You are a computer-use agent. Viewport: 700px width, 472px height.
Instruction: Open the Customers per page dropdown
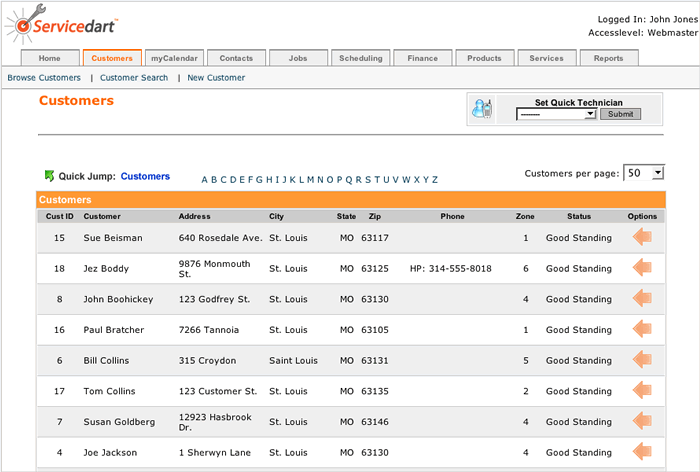pyautogui.click(x=644, y=173)
